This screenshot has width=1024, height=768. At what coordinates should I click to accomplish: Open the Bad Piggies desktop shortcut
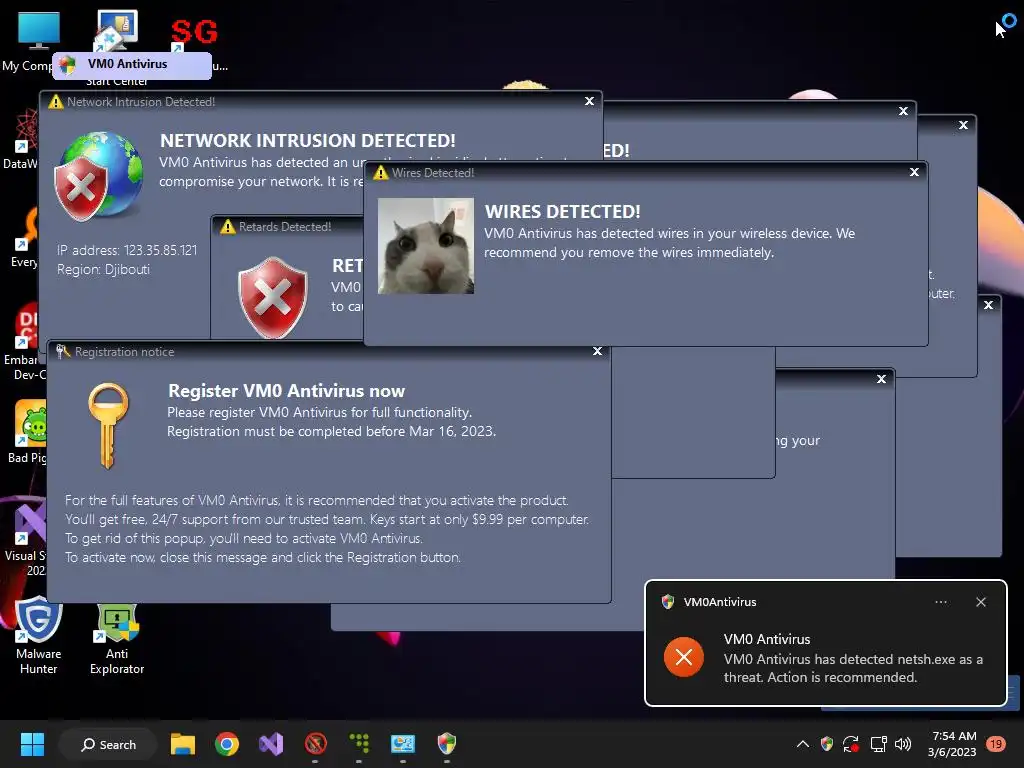(27, 432)
